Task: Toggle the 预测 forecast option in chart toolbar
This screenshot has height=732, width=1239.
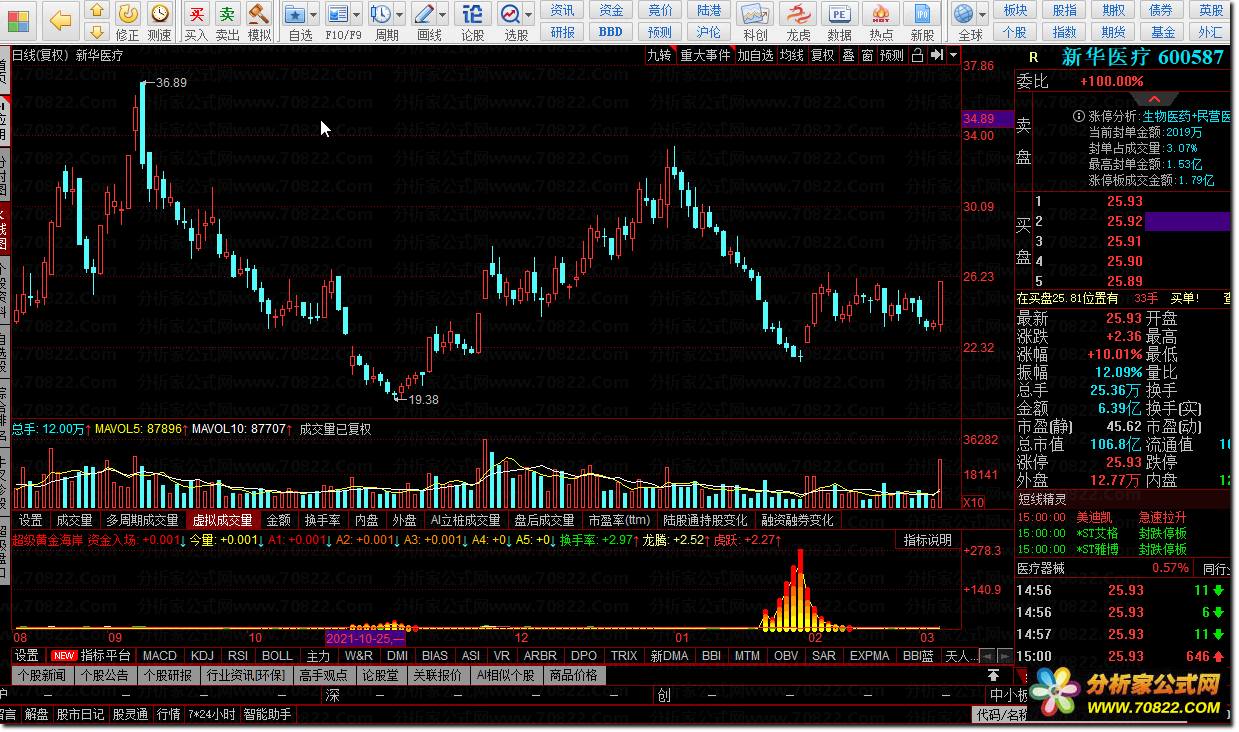Action: (x=892, y=56)
